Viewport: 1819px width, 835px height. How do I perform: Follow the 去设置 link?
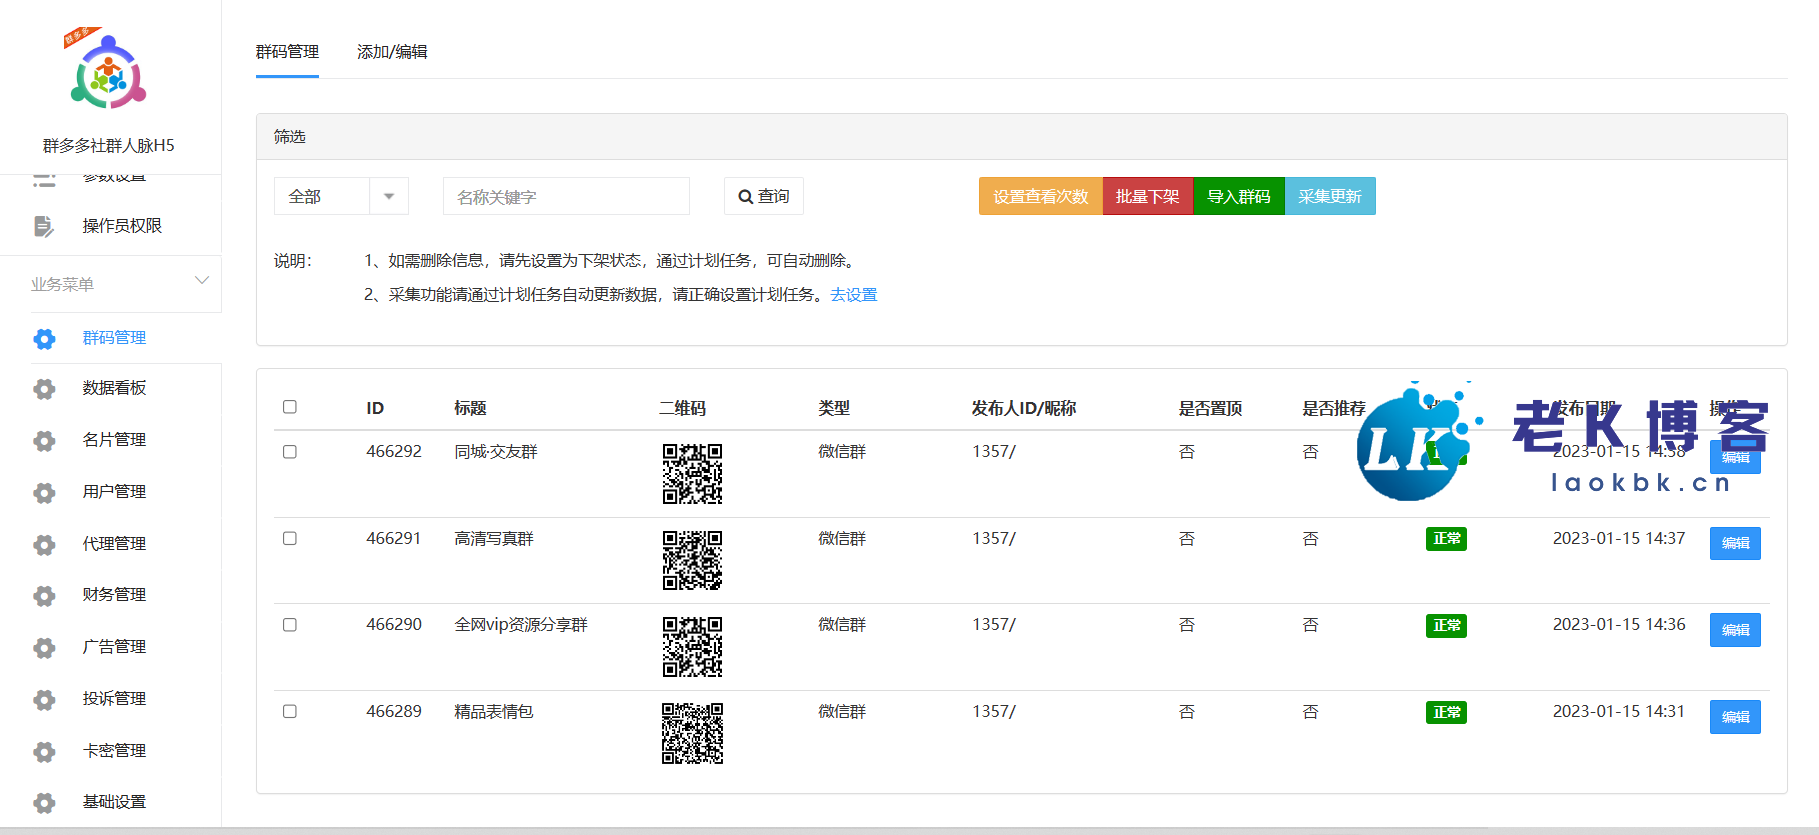[x=854, y=295]
